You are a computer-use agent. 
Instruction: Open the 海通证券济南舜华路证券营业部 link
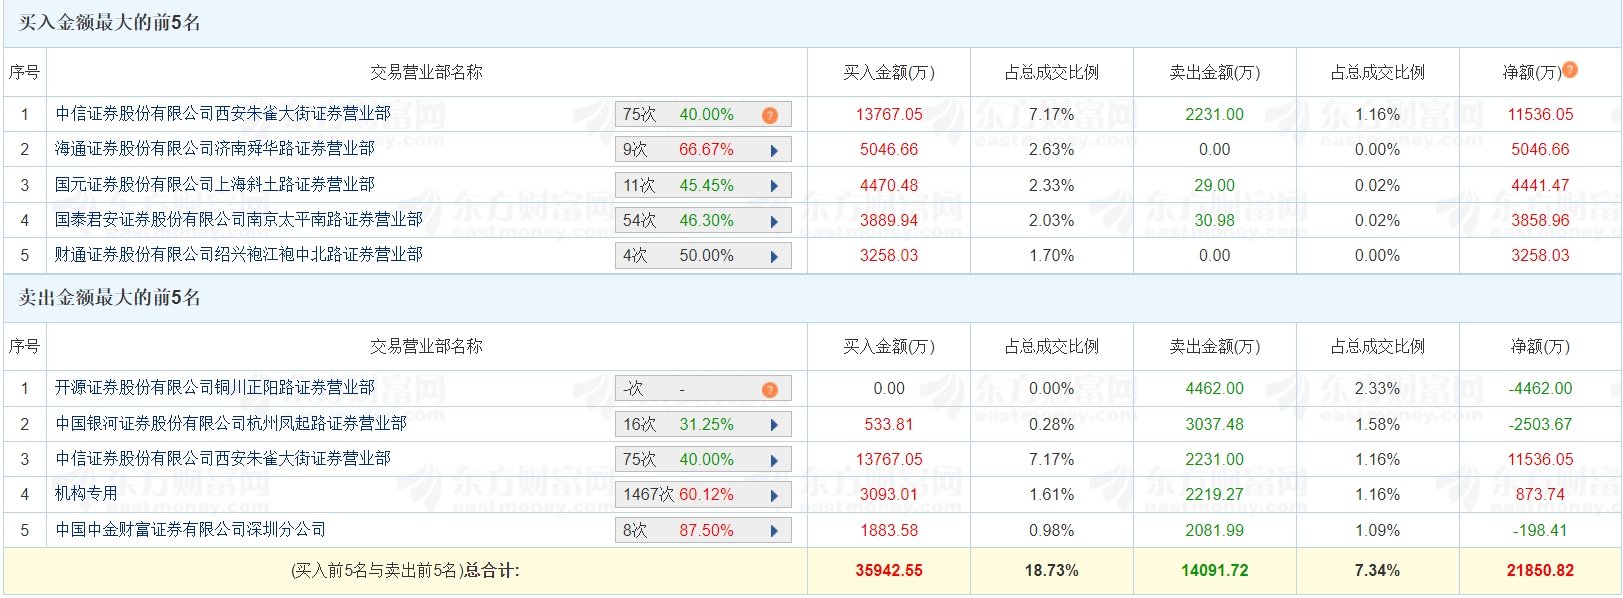pyautogui.click(x=215, y=149)
